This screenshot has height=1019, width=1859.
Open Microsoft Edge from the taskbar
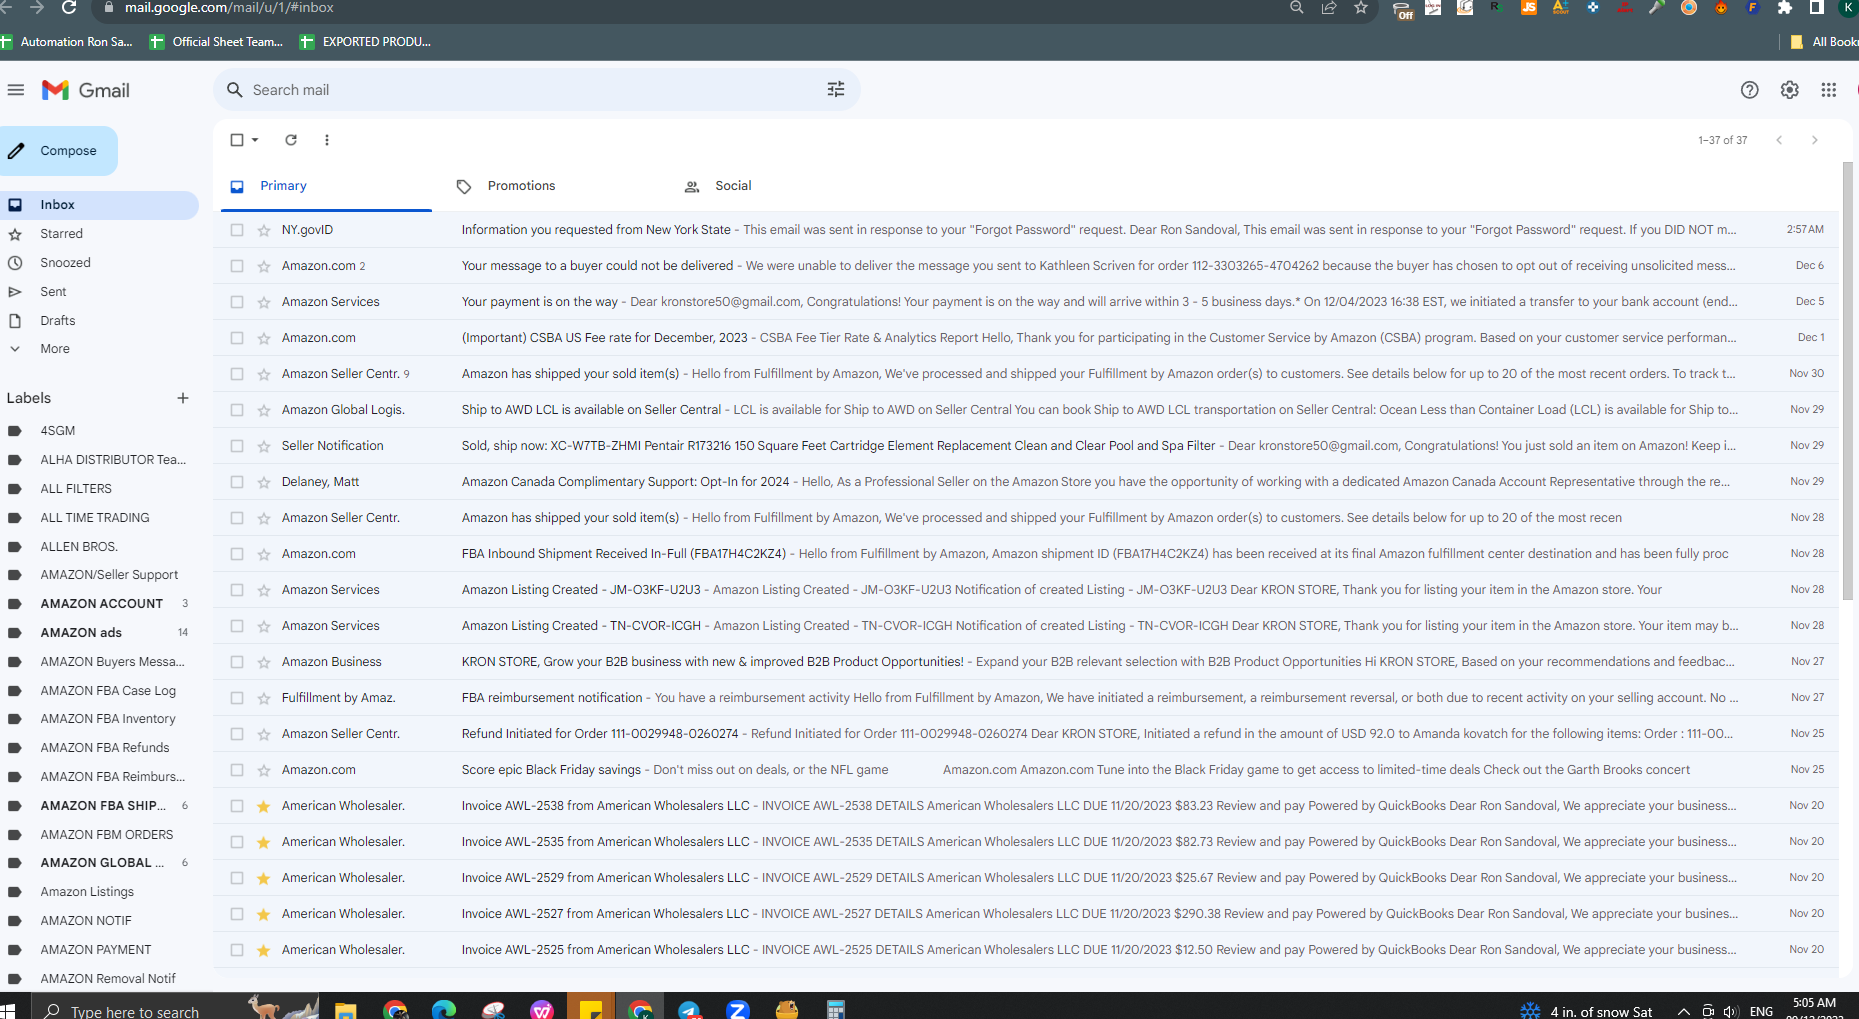tap(444, 1010)
